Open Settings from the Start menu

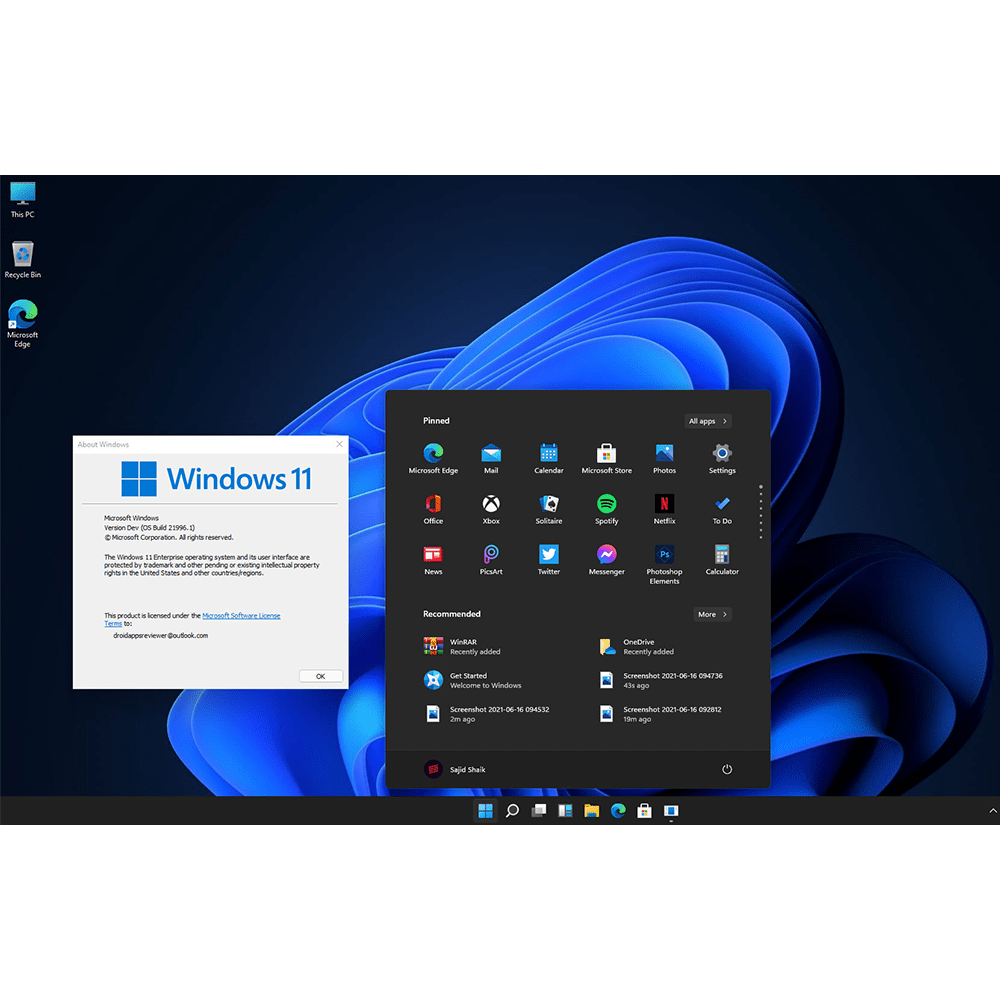tap(722, 459)
